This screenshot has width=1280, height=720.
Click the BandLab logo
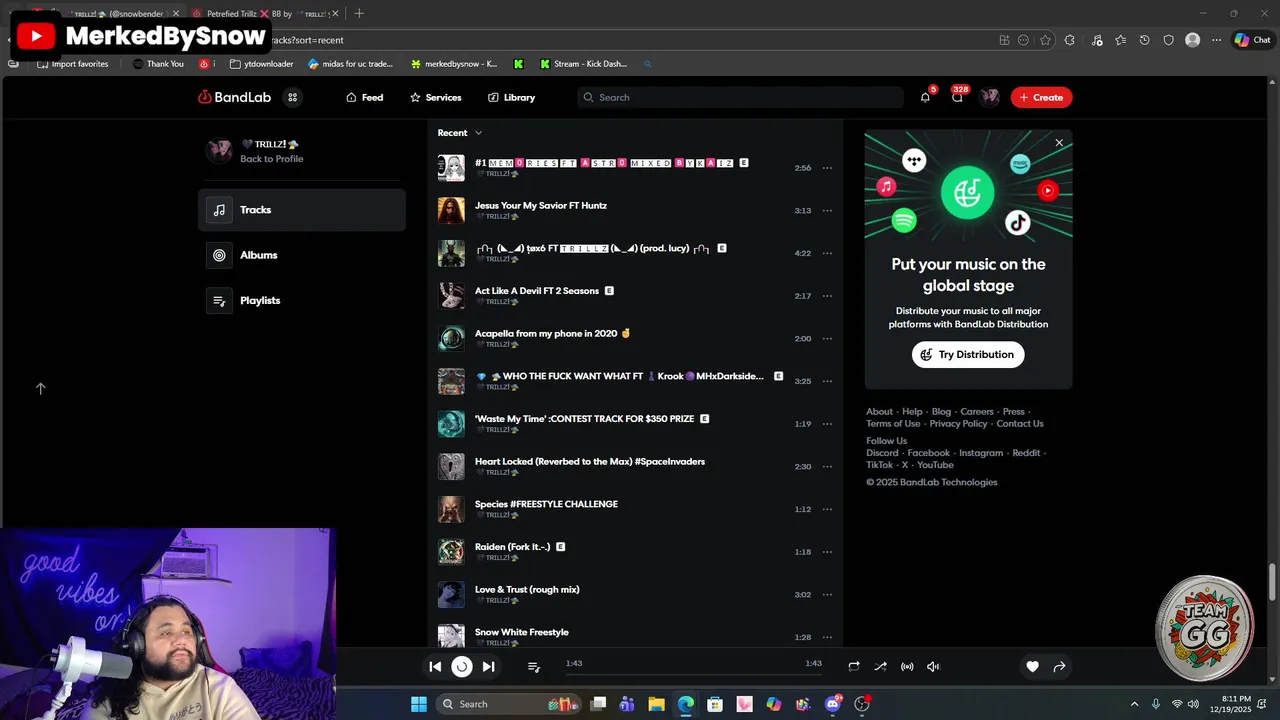[235, 97]
